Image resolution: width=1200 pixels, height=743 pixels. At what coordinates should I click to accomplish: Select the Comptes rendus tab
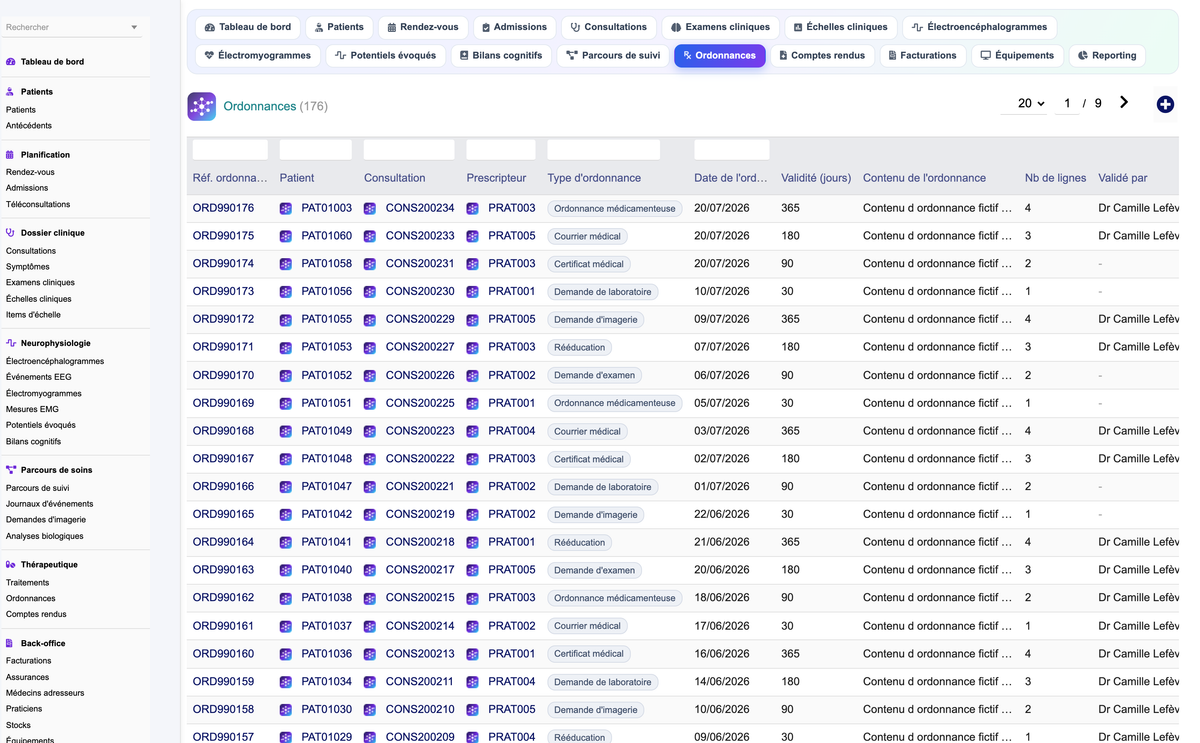click(x=821, y=55)
